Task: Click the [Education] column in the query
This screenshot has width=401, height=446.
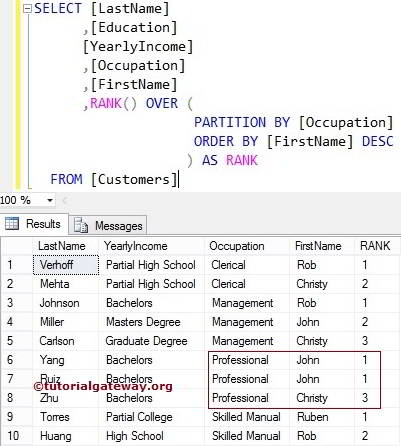Action: (x=134, y=28)
